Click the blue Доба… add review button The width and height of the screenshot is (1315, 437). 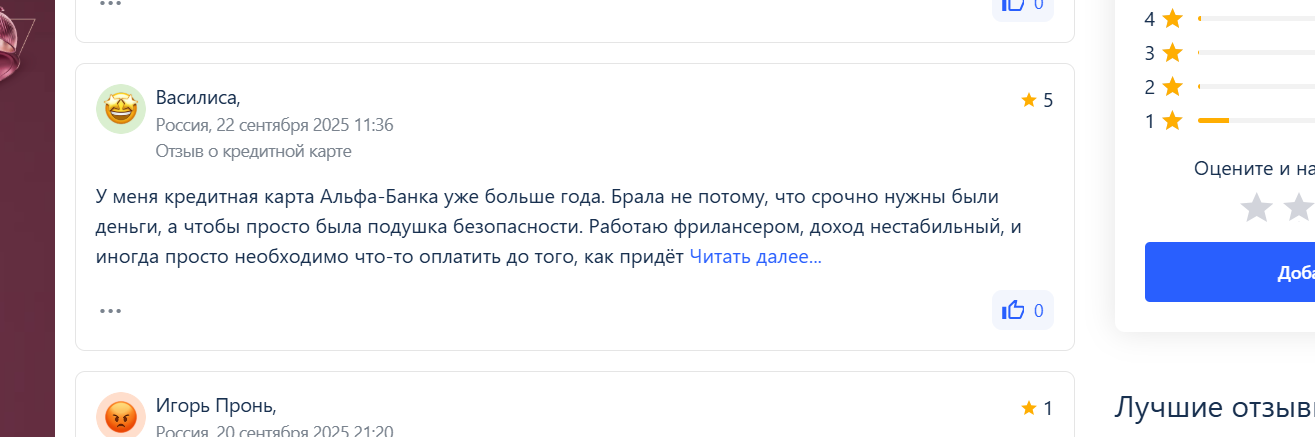point(1230,272)
